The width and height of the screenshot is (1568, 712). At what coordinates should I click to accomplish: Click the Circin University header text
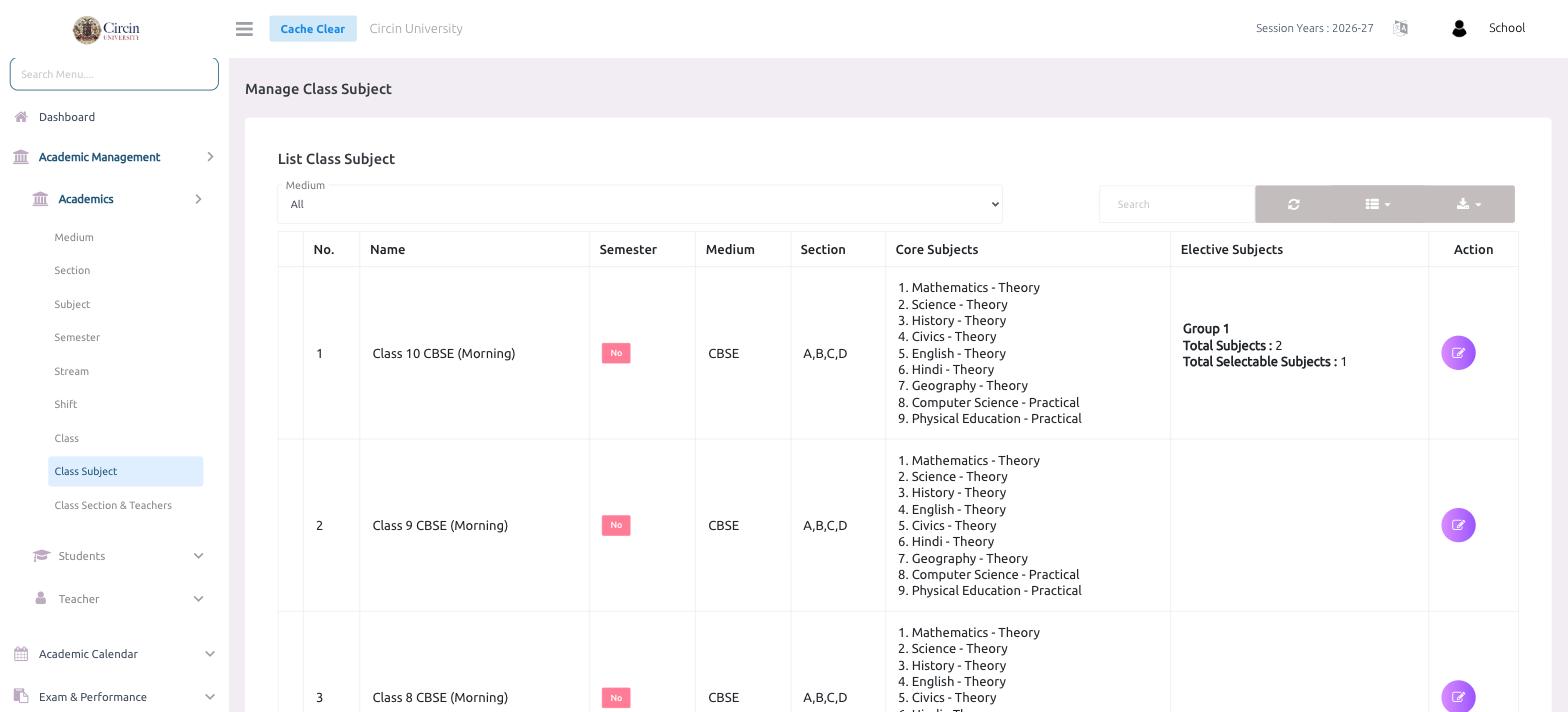pyautogui.click(x=416, y=28)
